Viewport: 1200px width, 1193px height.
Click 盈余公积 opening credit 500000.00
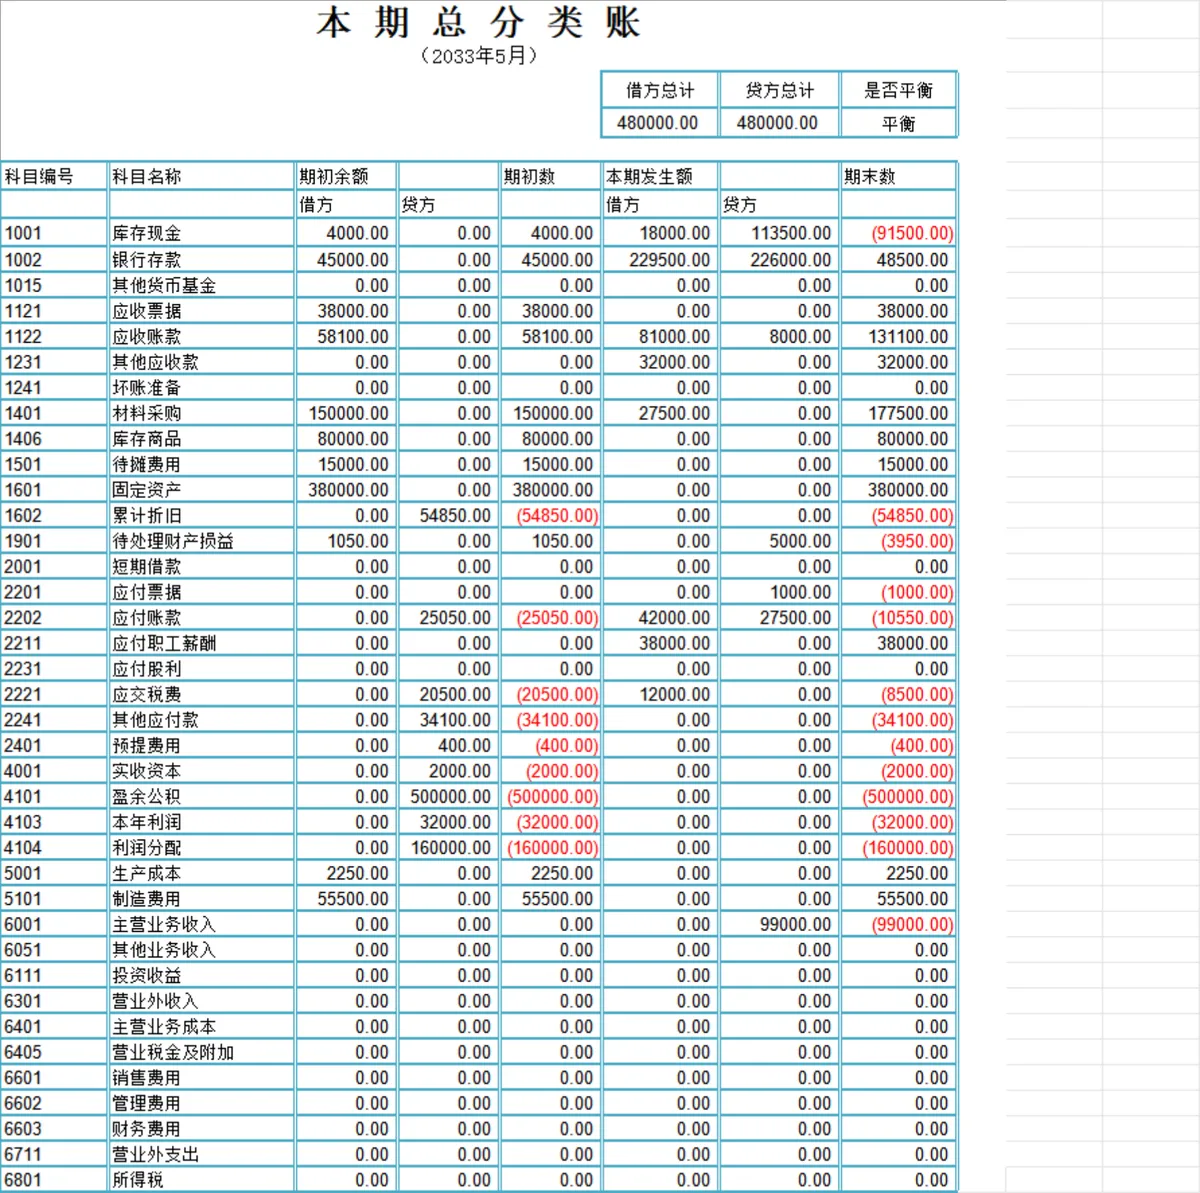[450, 797]
